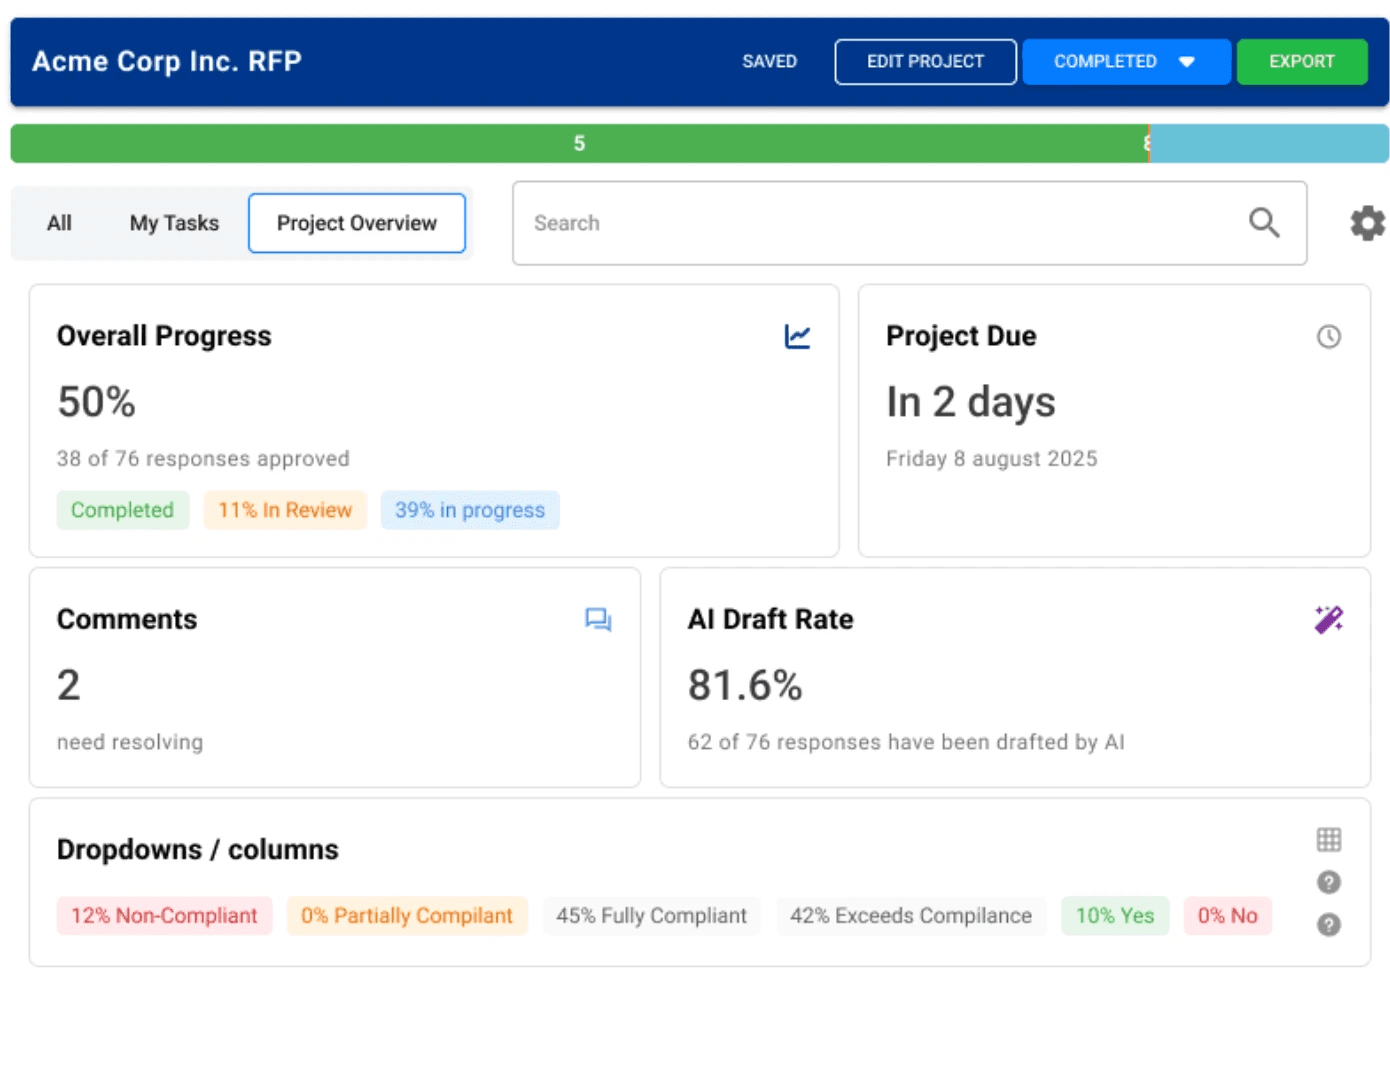
Task: Click the lower question mark help icon
Action: pos(1328,925)
